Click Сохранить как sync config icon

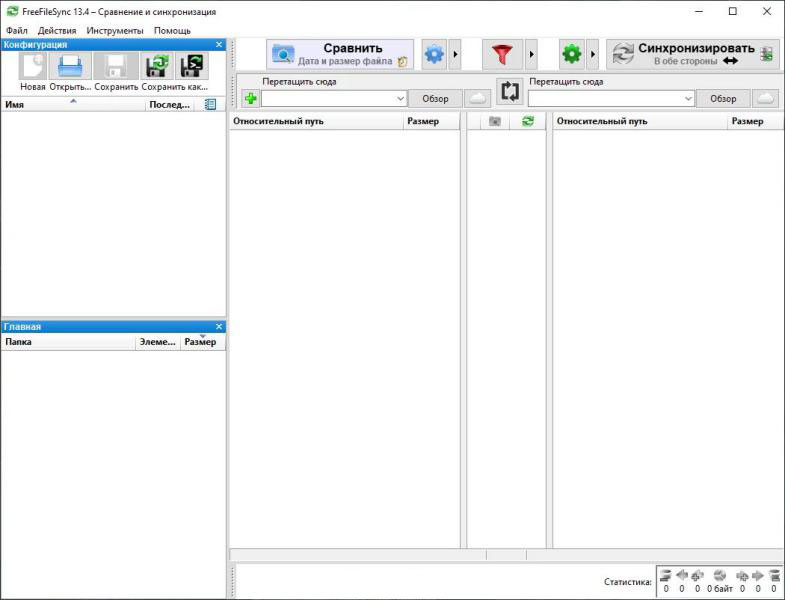click(157, 66)
